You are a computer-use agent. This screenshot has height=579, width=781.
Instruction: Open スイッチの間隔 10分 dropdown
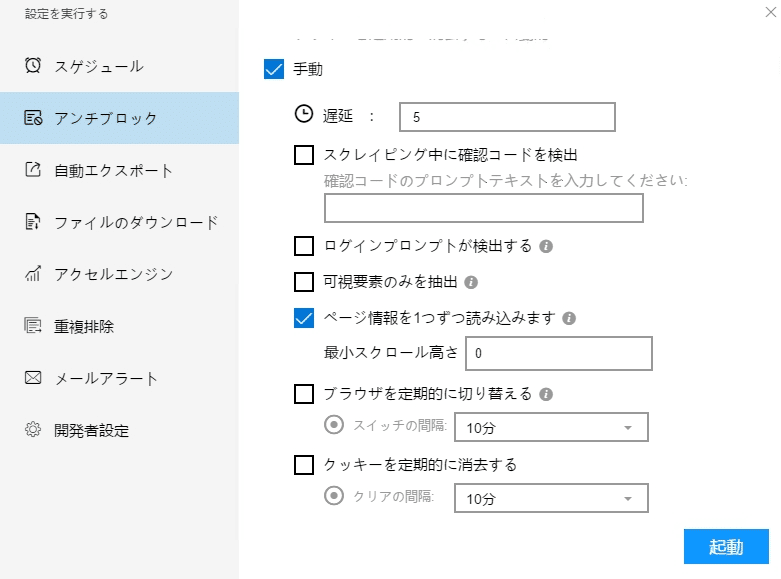pos(550,427)
